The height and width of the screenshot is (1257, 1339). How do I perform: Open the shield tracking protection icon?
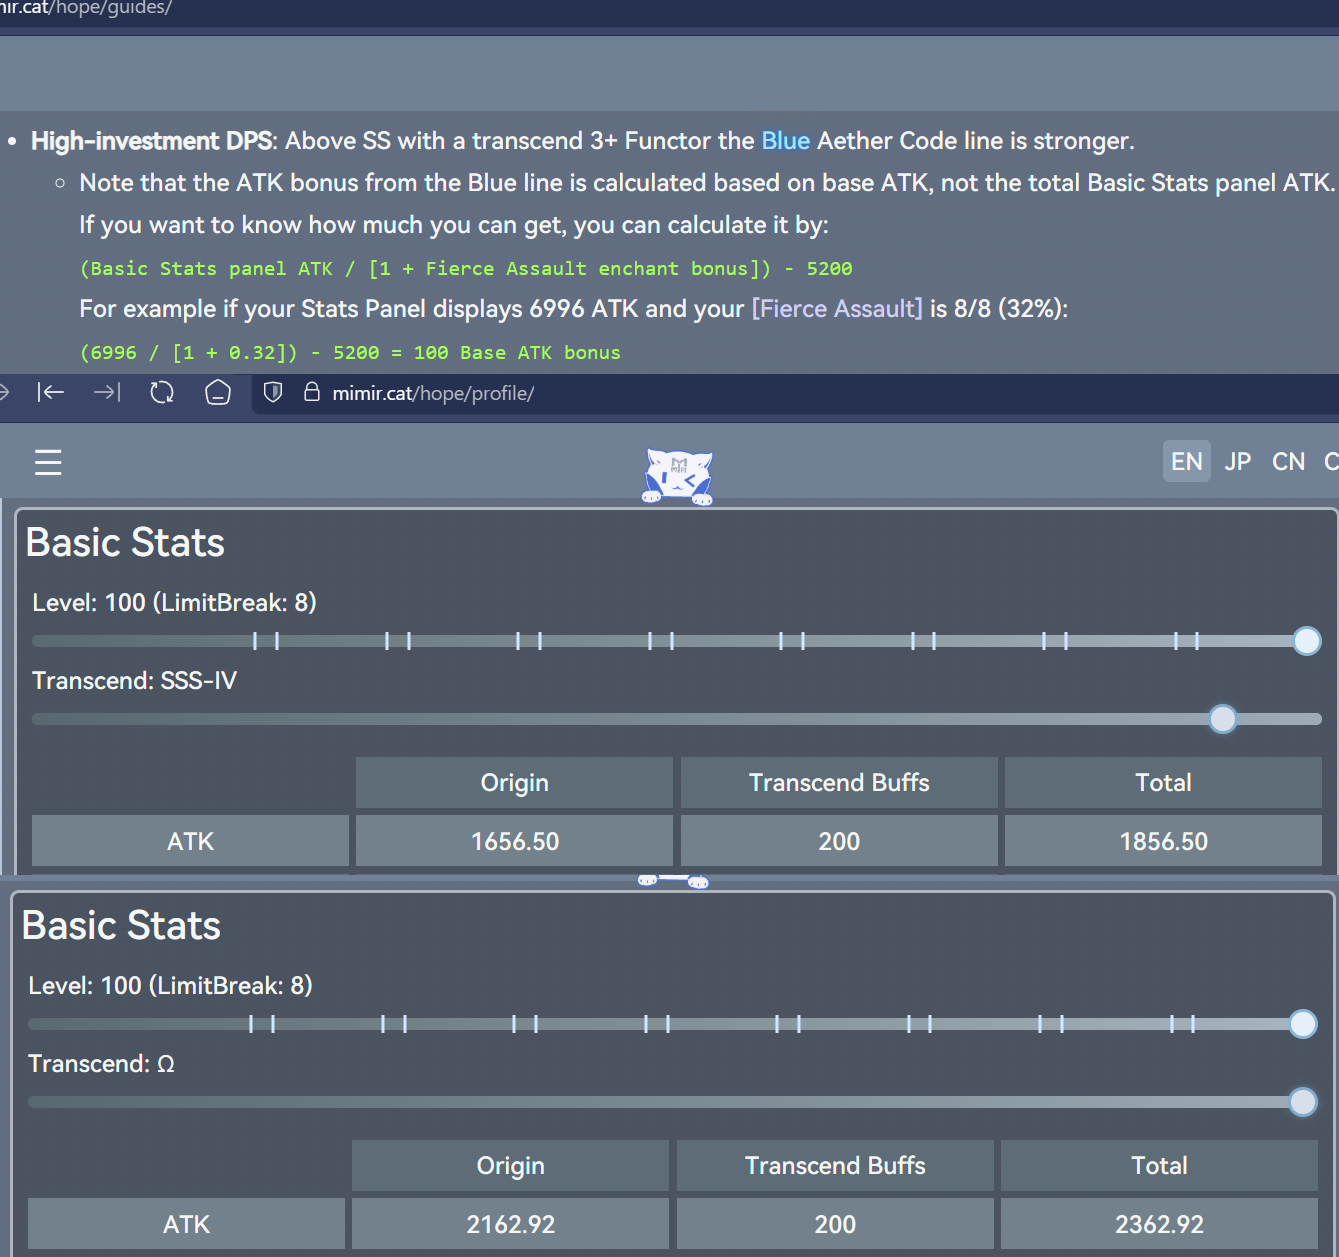[273, 392]
